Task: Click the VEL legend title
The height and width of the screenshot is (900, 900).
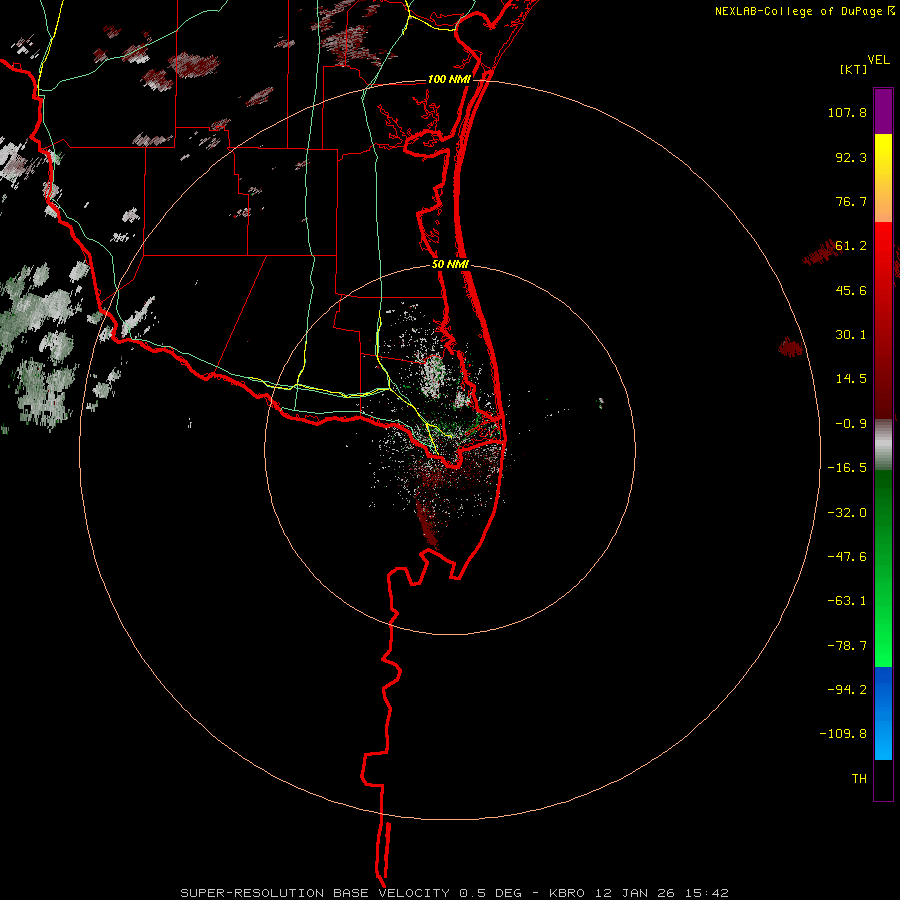Action: coord(878,60)
